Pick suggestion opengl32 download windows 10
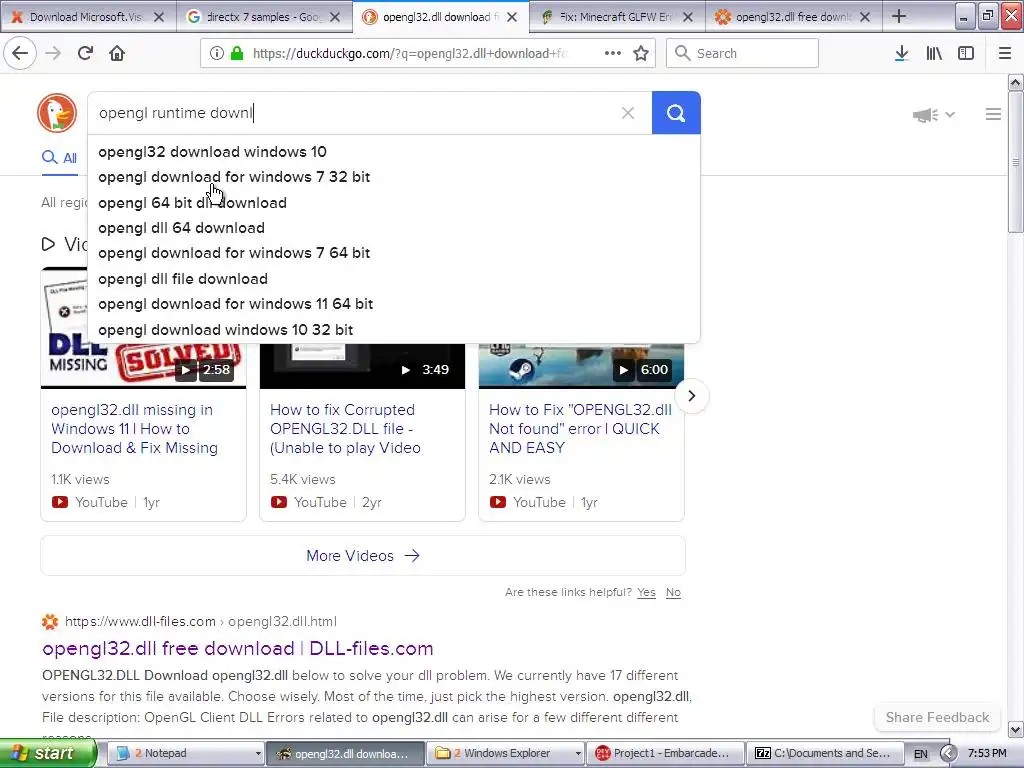Viewport: 1024px width, 768px height. pos(394,152)
